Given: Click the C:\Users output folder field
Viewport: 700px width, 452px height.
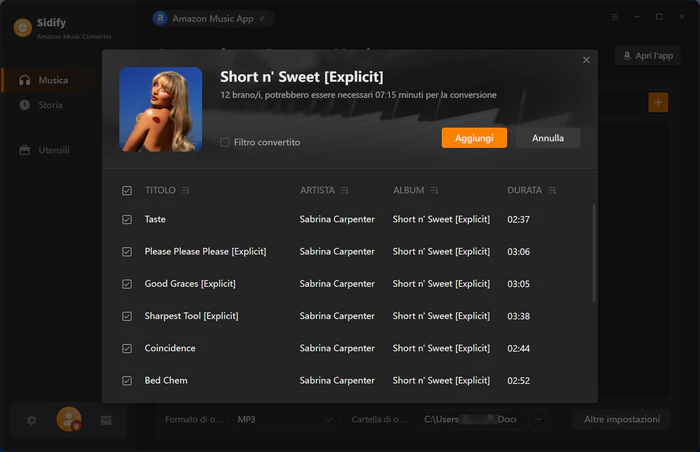Looking at the screenshot, I should click(470, 419).
